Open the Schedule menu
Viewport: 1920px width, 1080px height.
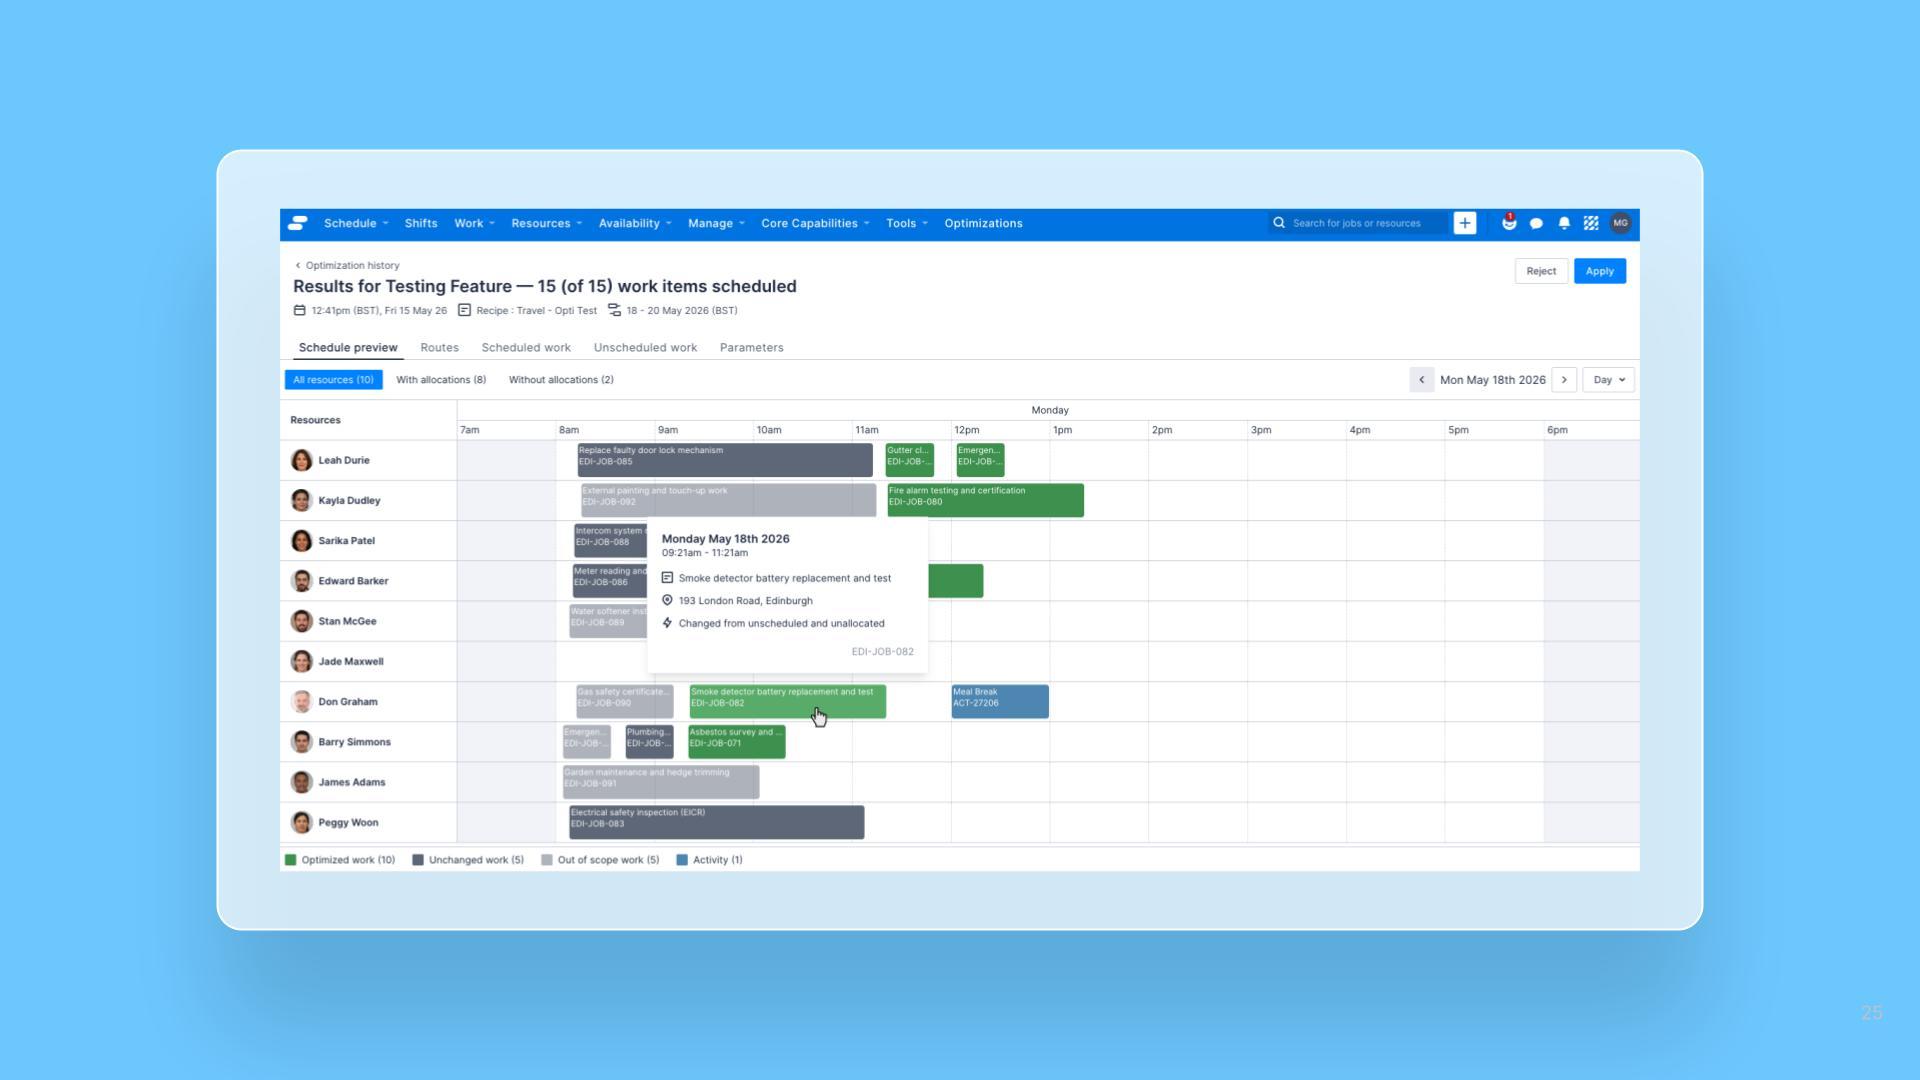355,223
